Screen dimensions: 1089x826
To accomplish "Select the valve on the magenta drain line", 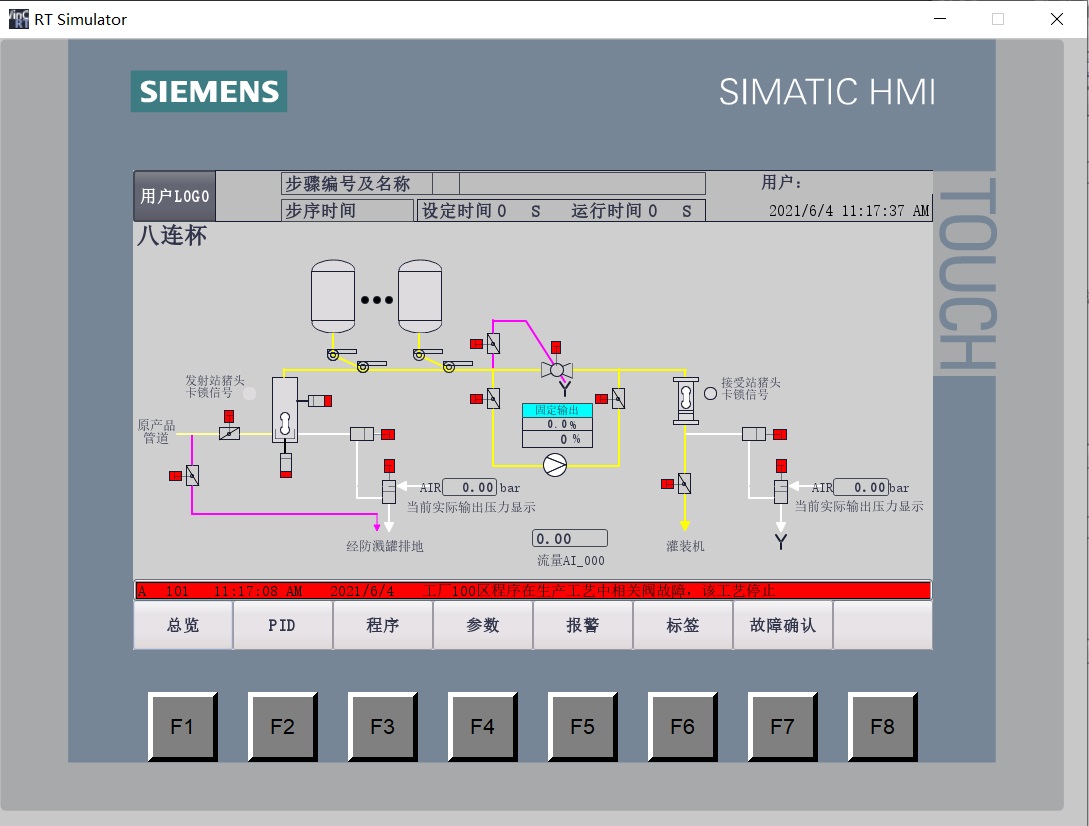I will (x=192, y=476).
